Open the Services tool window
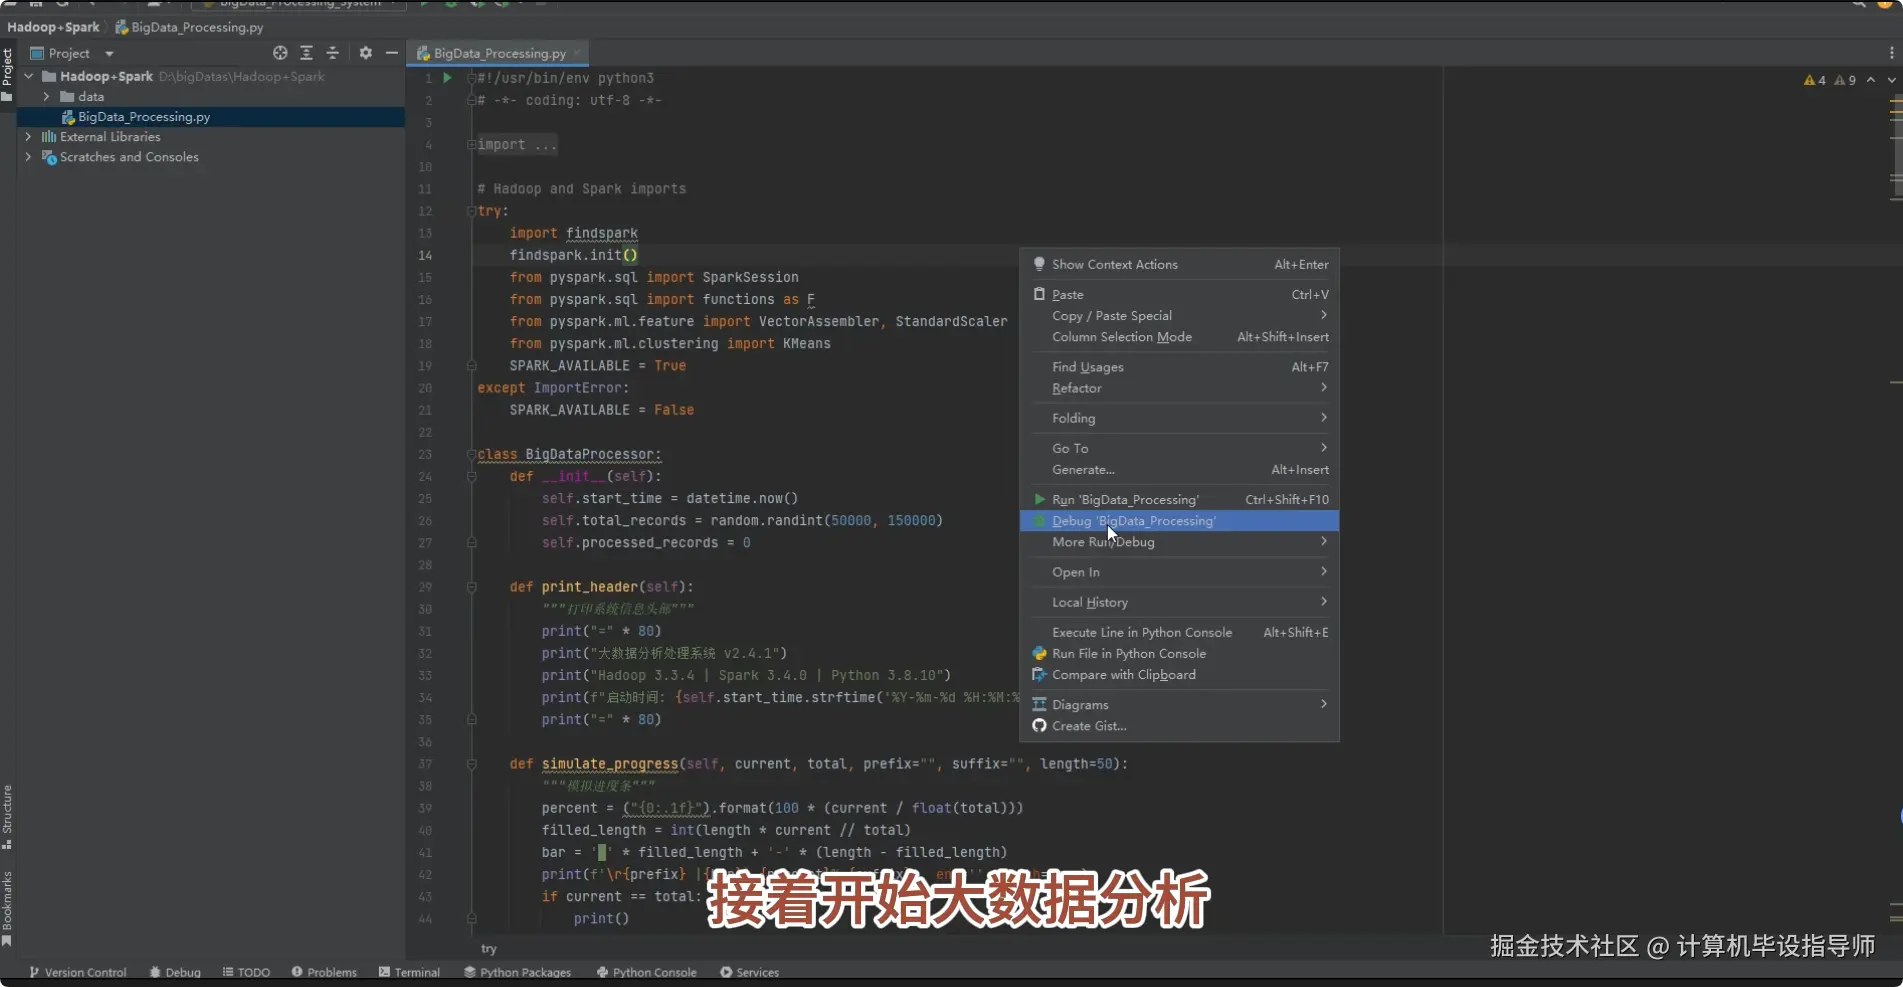 [749, 972]
